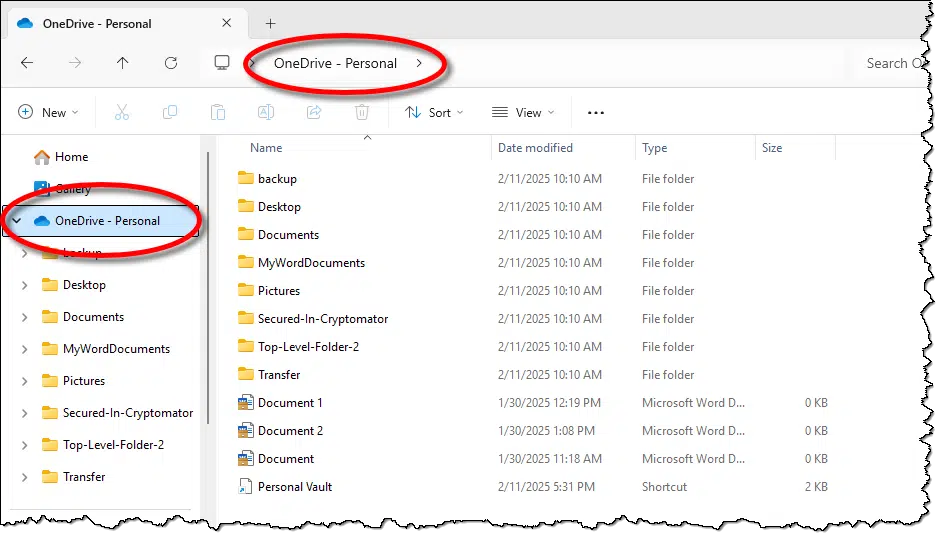
Task: Go up one folder level
Action: pos(122,63)
